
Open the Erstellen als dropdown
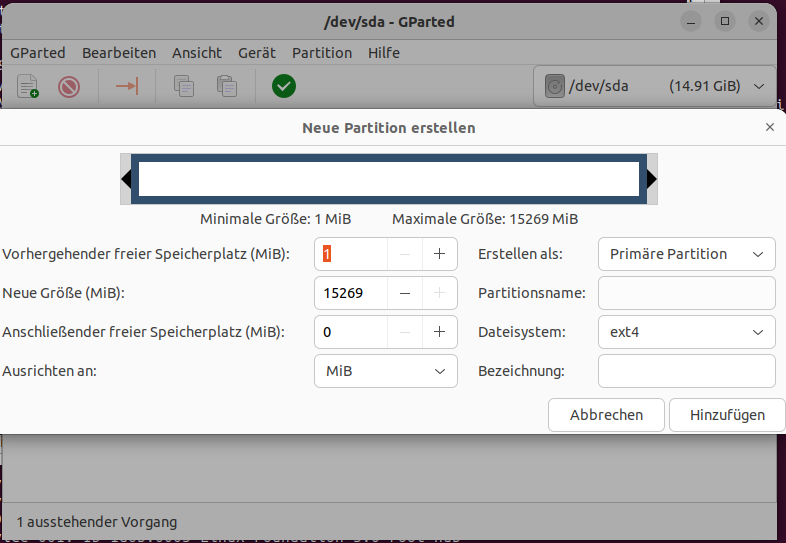coord(686,254)
